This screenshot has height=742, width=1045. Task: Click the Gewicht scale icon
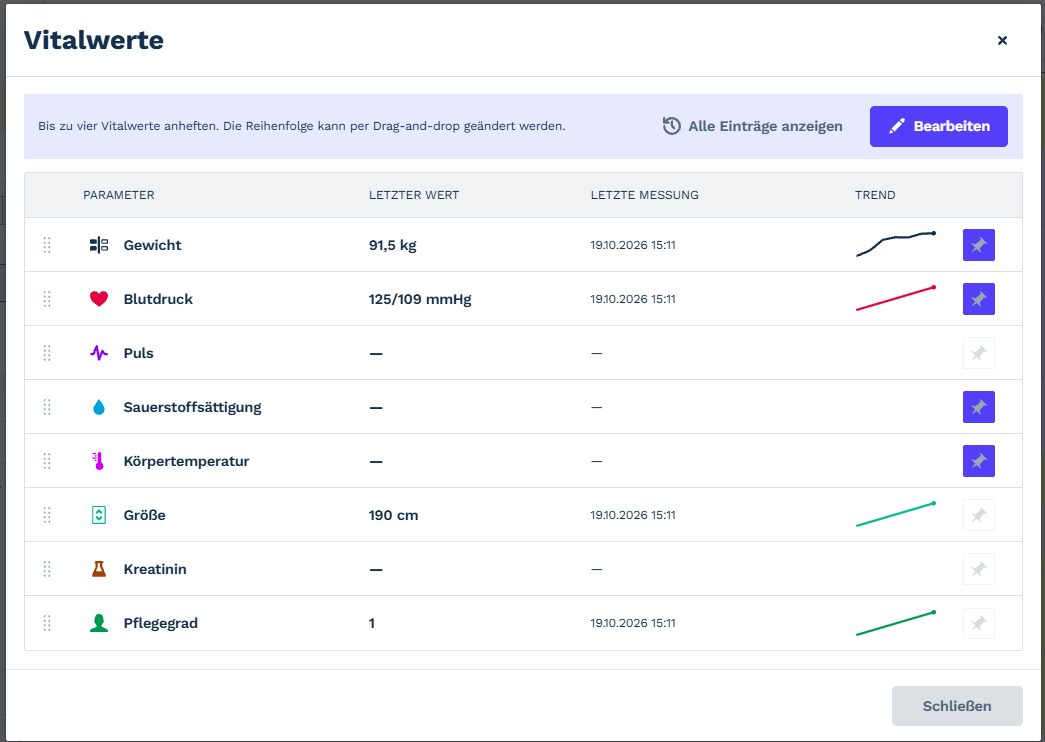pyautogui.click(x=99, y=245)
